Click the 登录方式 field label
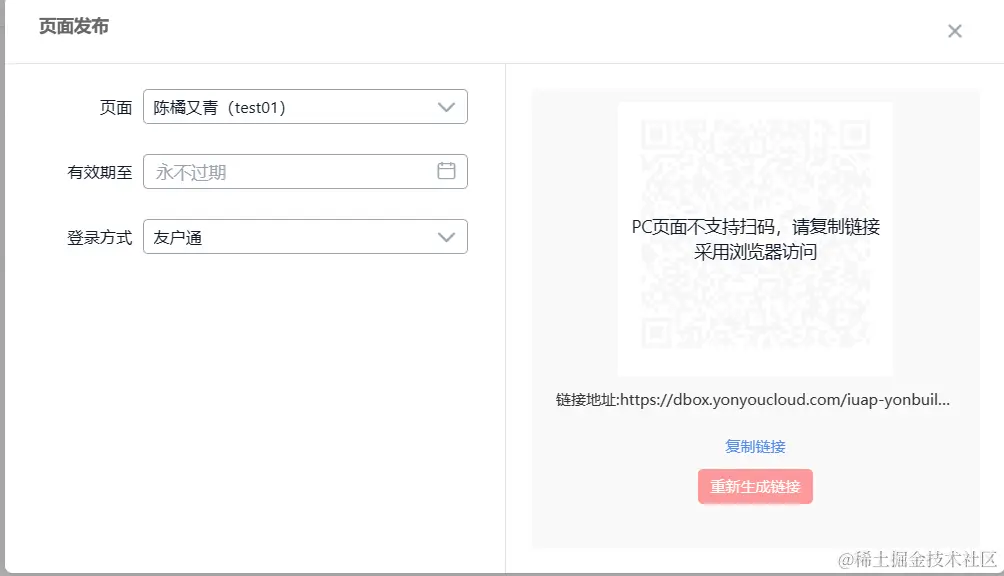 tap(100, 237)
